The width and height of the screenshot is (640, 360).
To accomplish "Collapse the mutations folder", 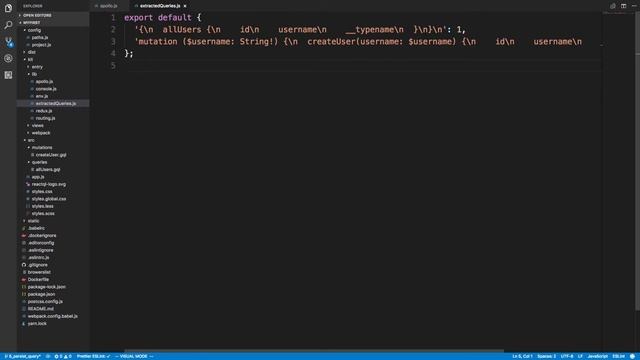I will 42,148.
